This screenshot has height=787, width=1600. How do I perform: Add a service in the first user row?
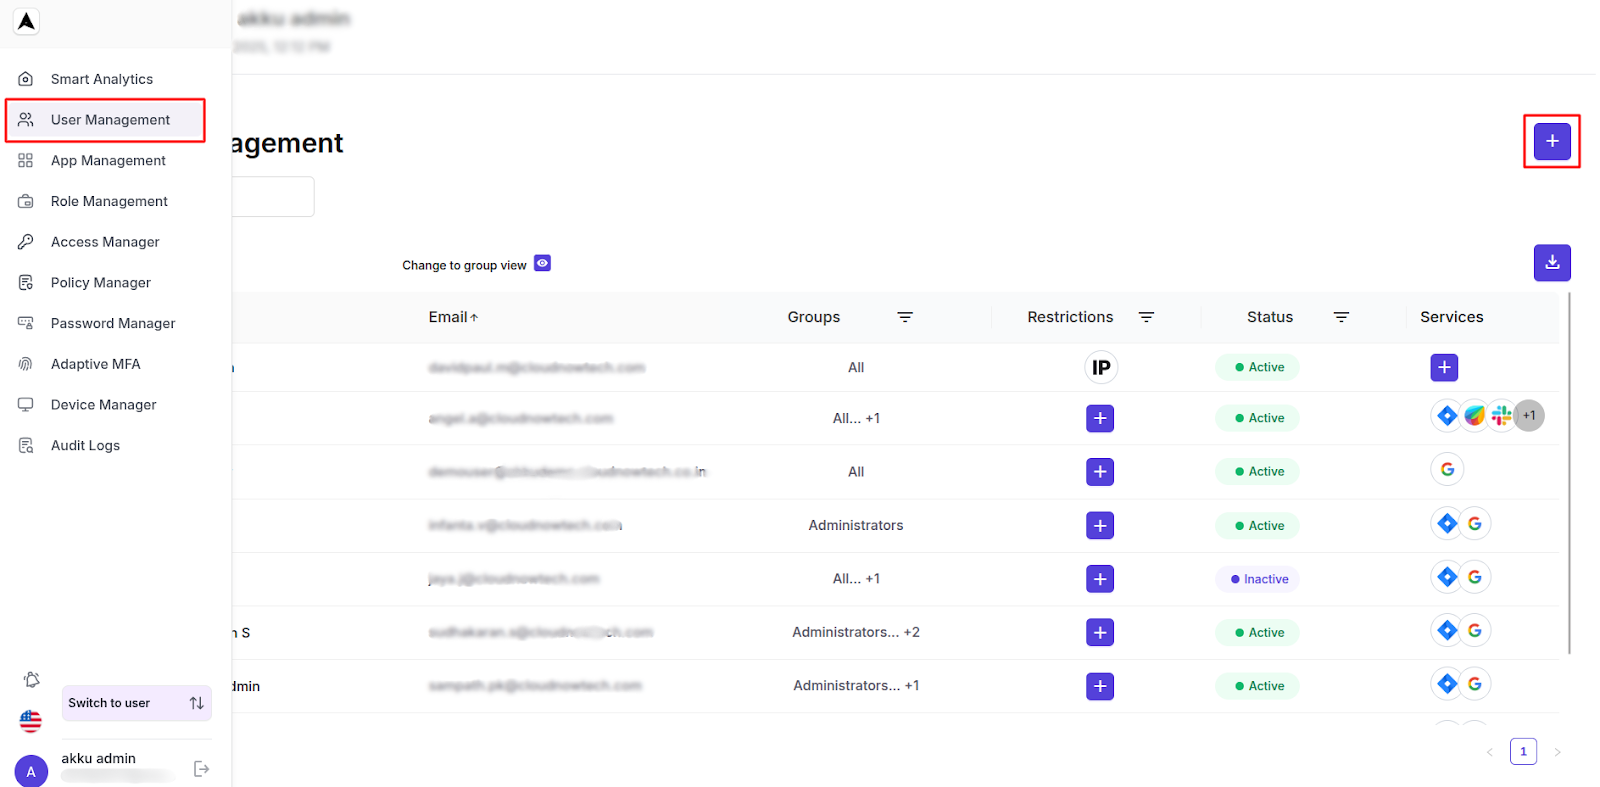click(1444, 367)
